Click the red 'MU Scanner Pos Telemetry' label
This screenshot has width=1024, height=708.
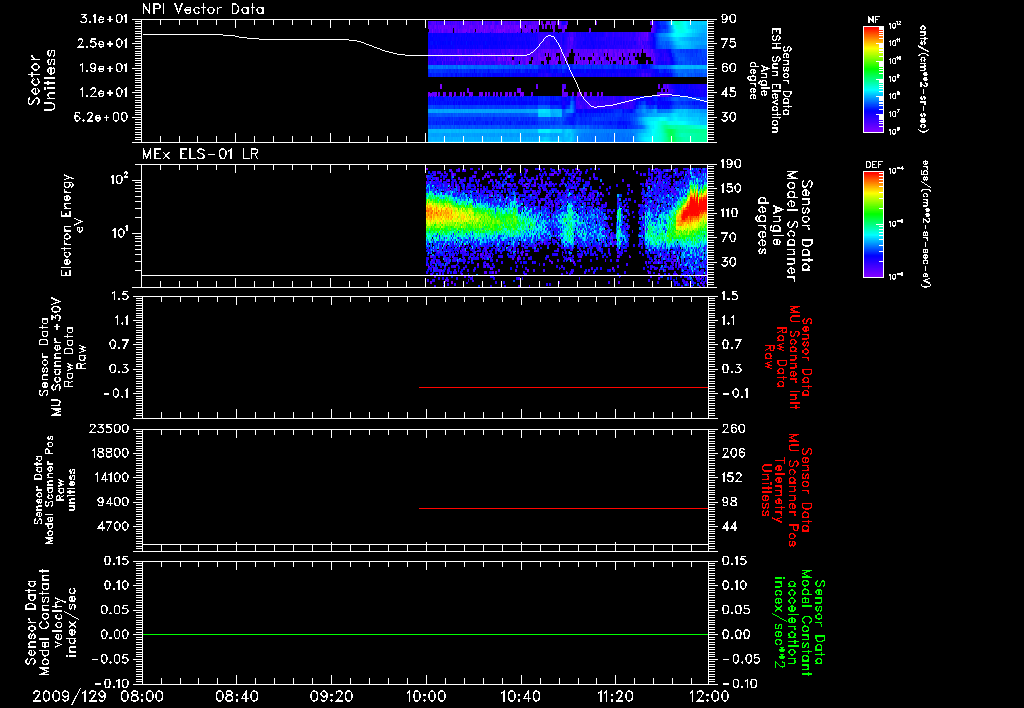click(x=786, y=490)
